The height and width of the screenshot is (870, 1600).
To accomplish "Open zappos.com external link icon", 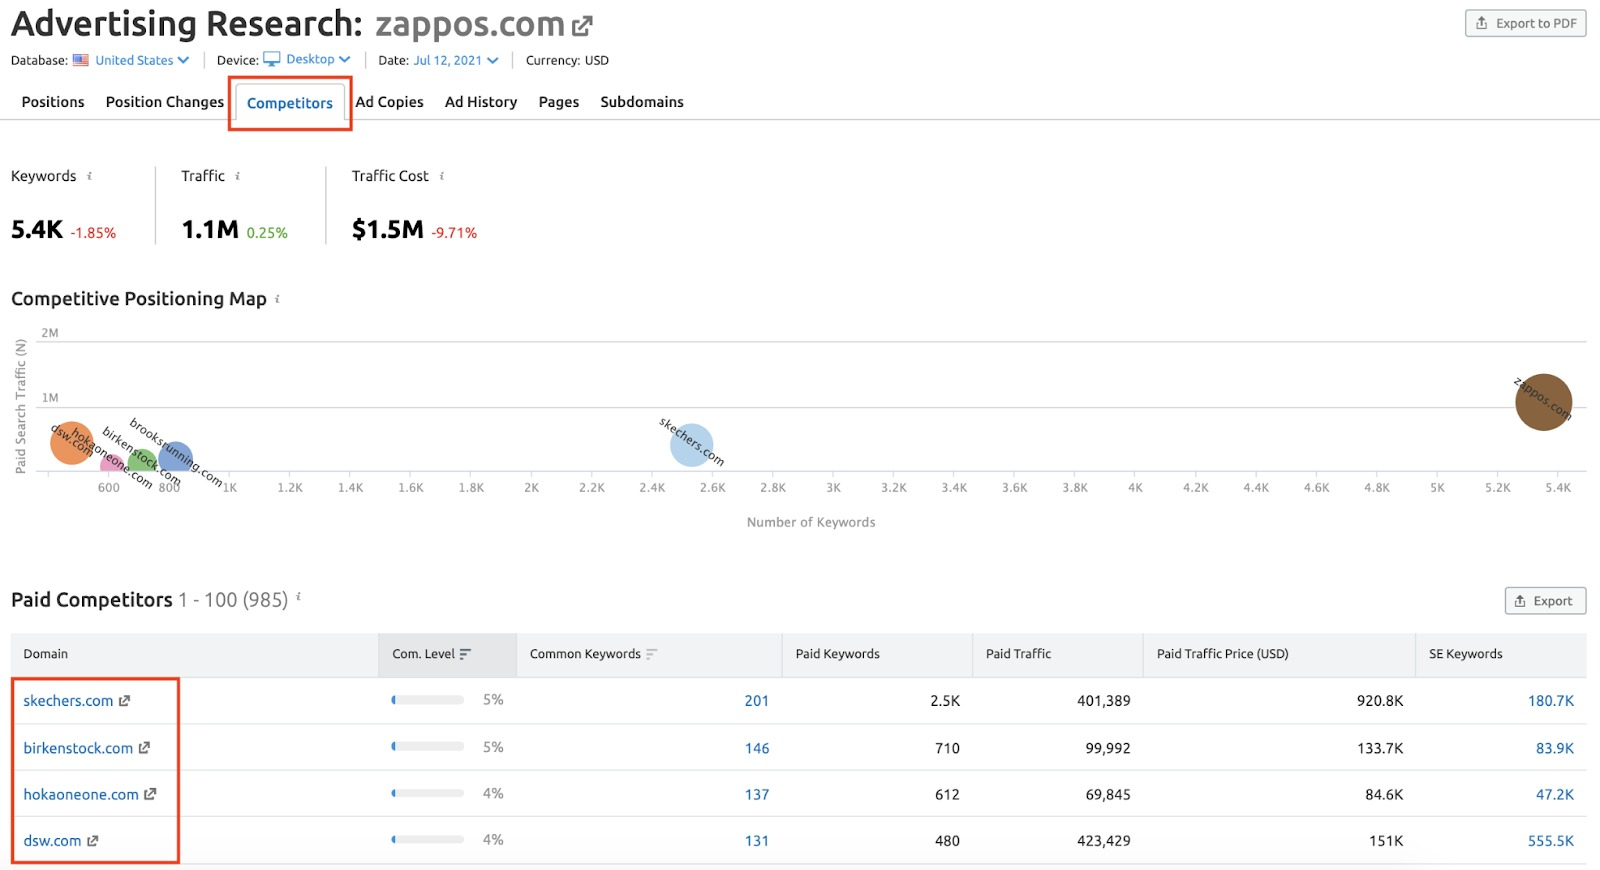I will 582,26.
